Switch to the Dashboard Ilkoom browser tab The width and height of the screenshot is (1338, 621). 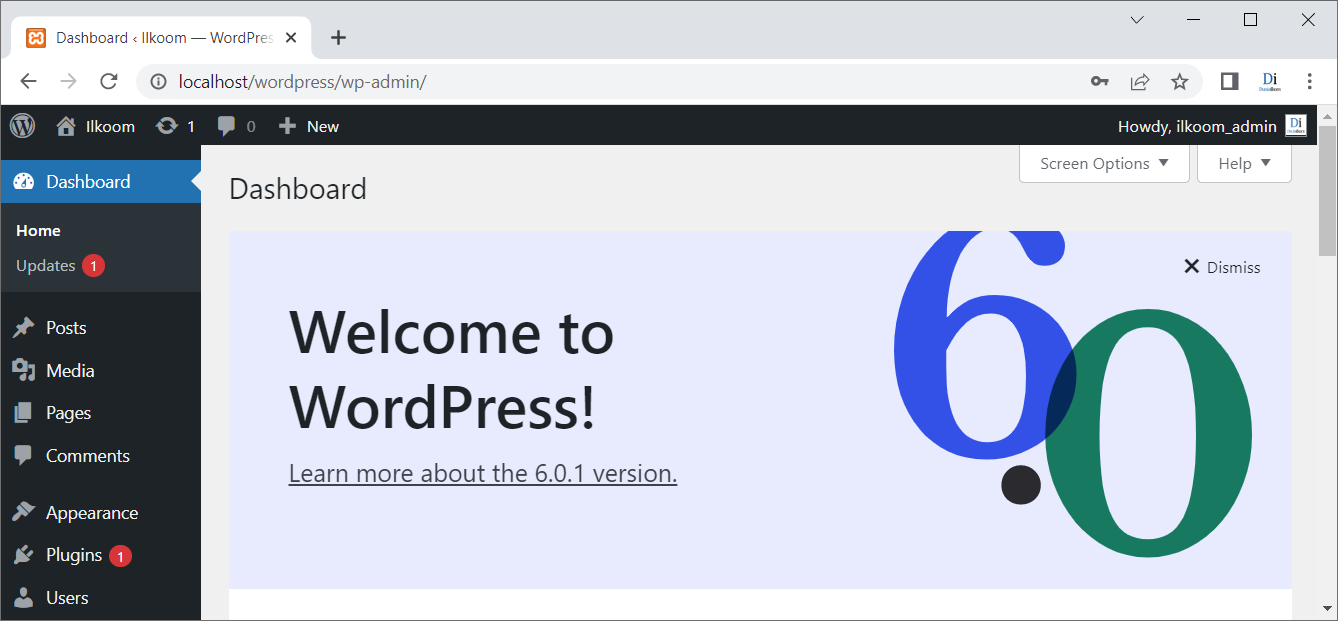click(163, 38)
